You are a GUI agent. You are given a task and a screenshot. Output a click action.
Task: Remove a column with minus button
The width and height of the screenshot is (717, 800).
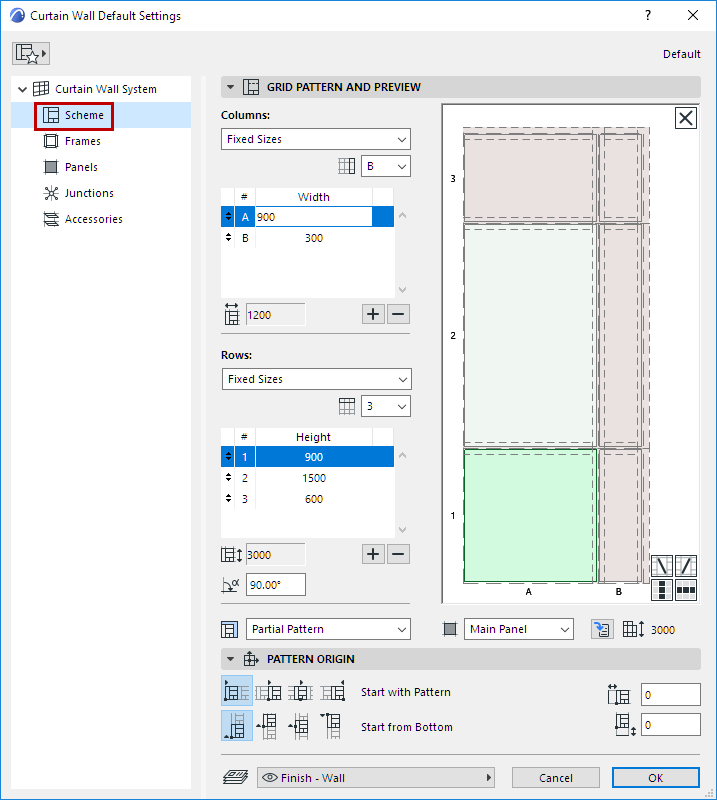399,314
